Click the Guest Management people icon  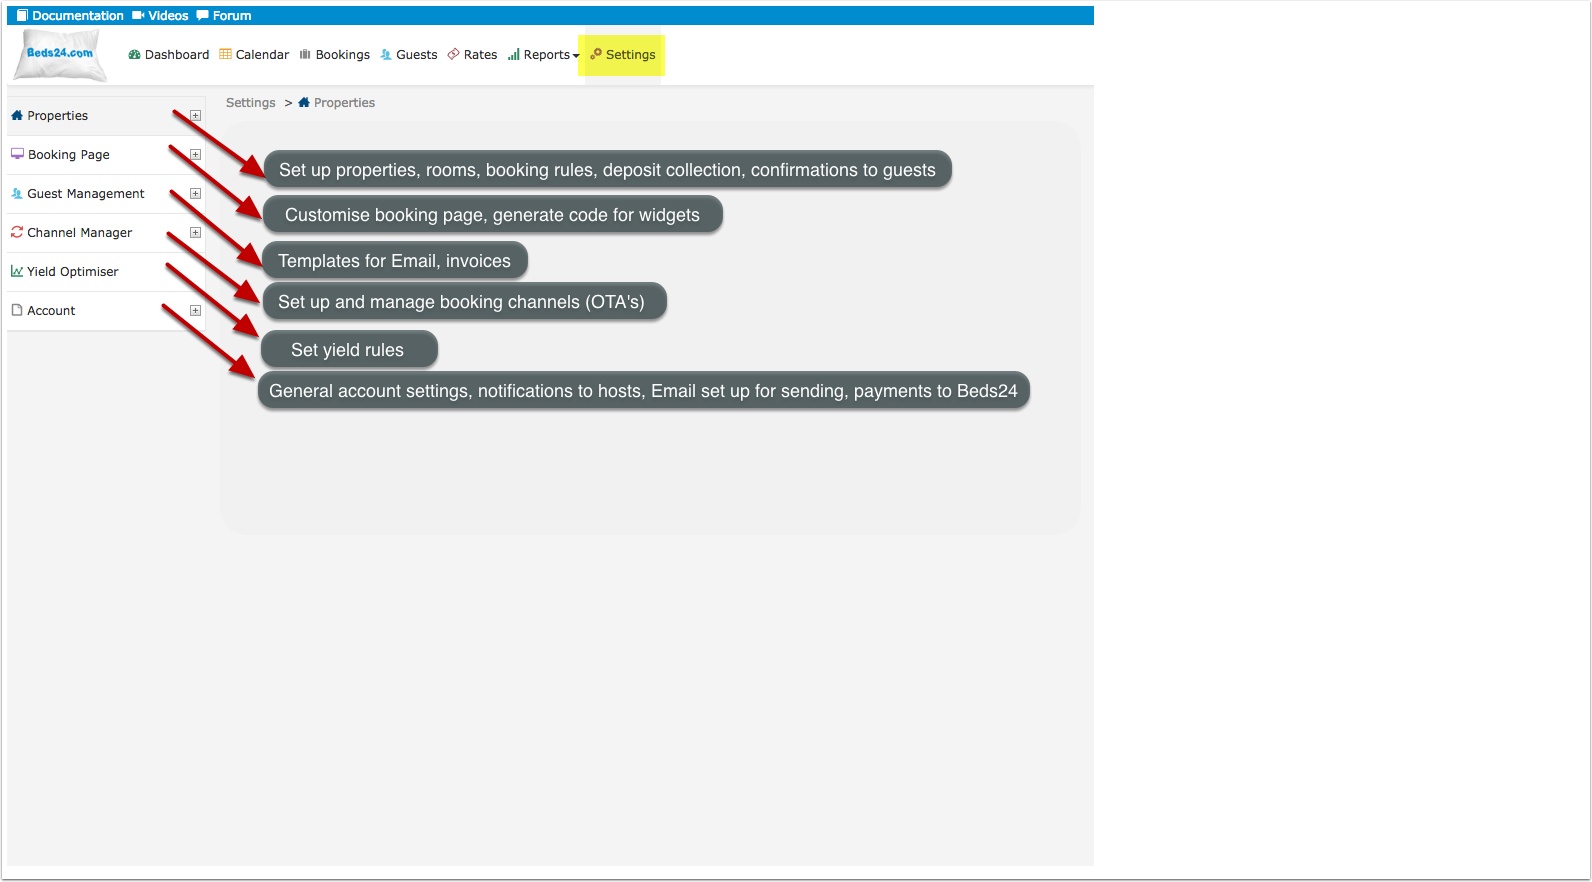17,193
